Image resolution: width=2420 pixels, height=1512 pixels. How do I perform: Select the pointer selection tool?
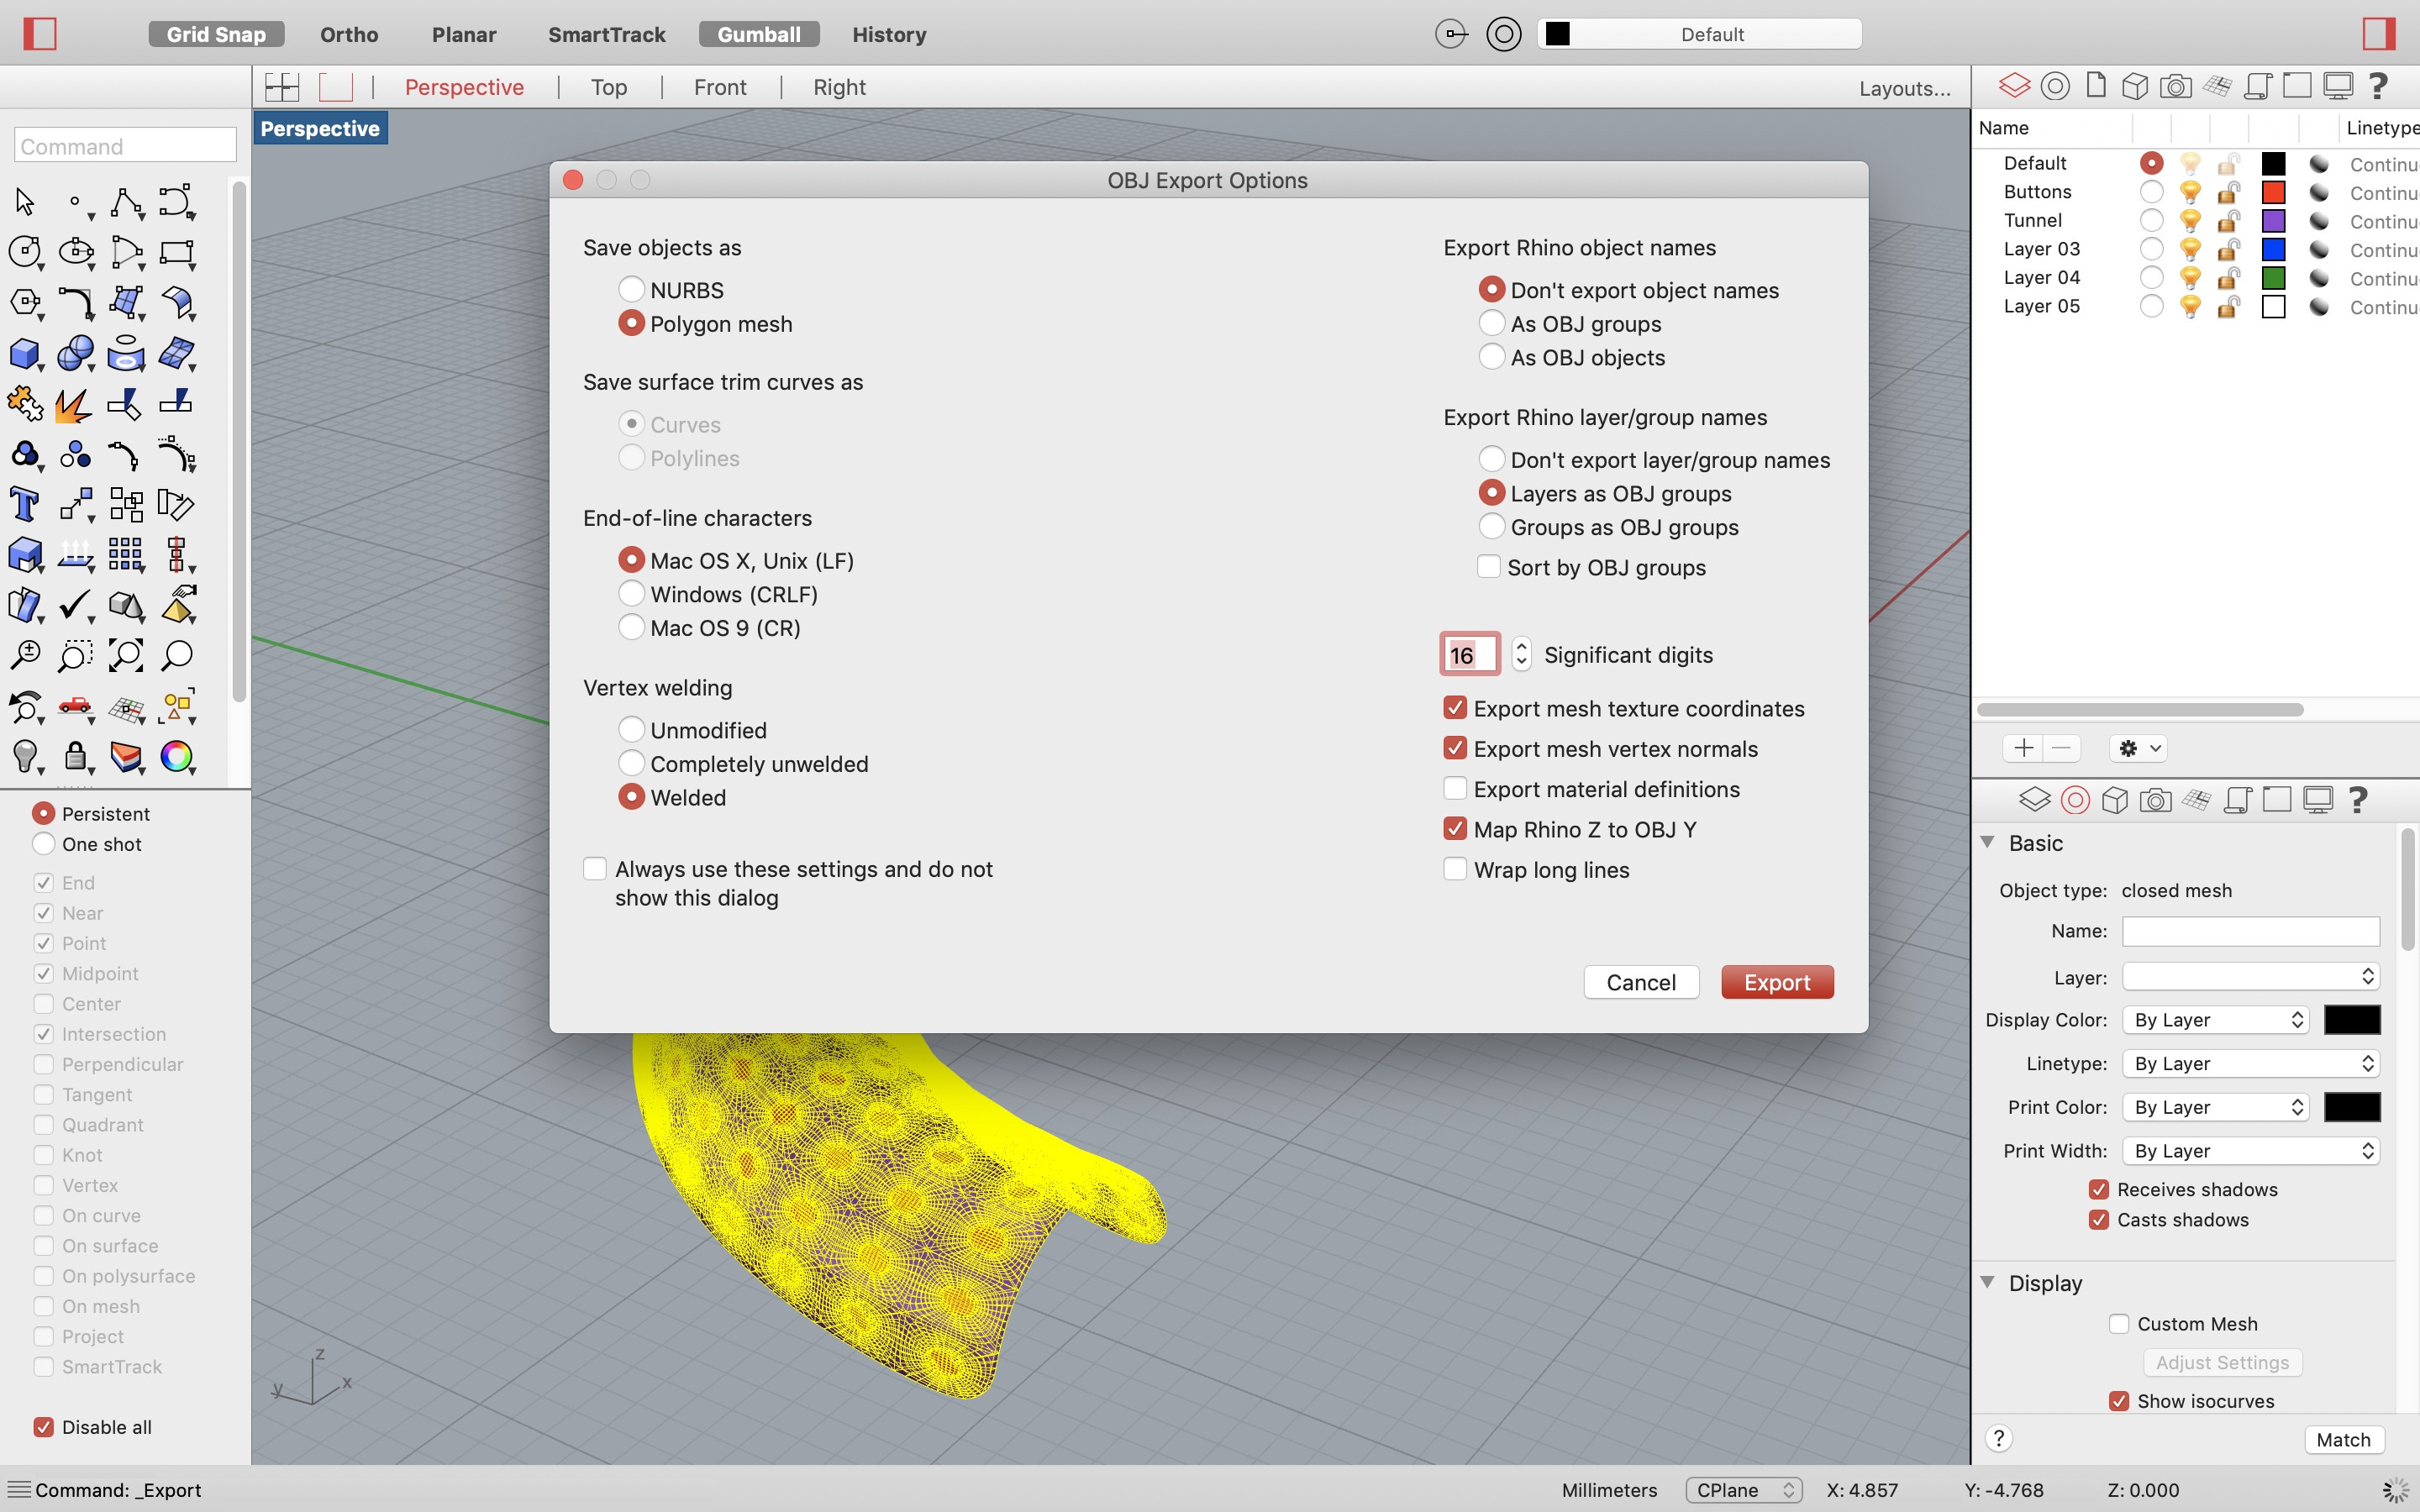tap(25, 202)
